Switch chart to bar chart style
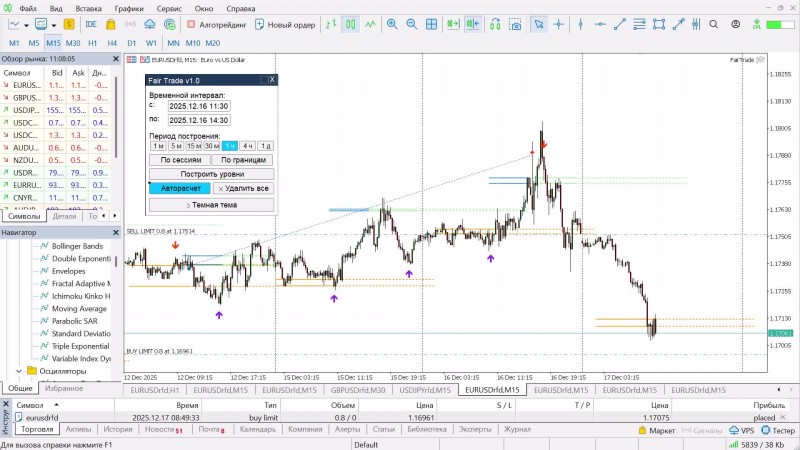This screenshot has height=450, width=800. point(331,24)
